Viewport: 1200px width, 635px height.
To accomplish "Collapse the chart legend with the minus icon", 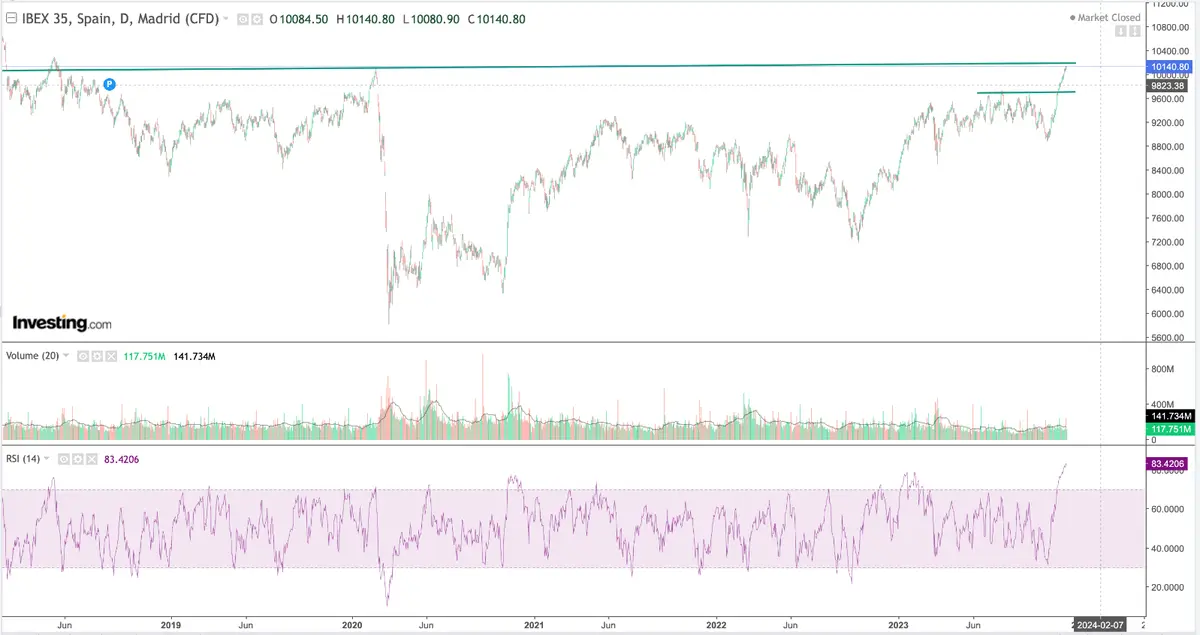I will 10,17.
